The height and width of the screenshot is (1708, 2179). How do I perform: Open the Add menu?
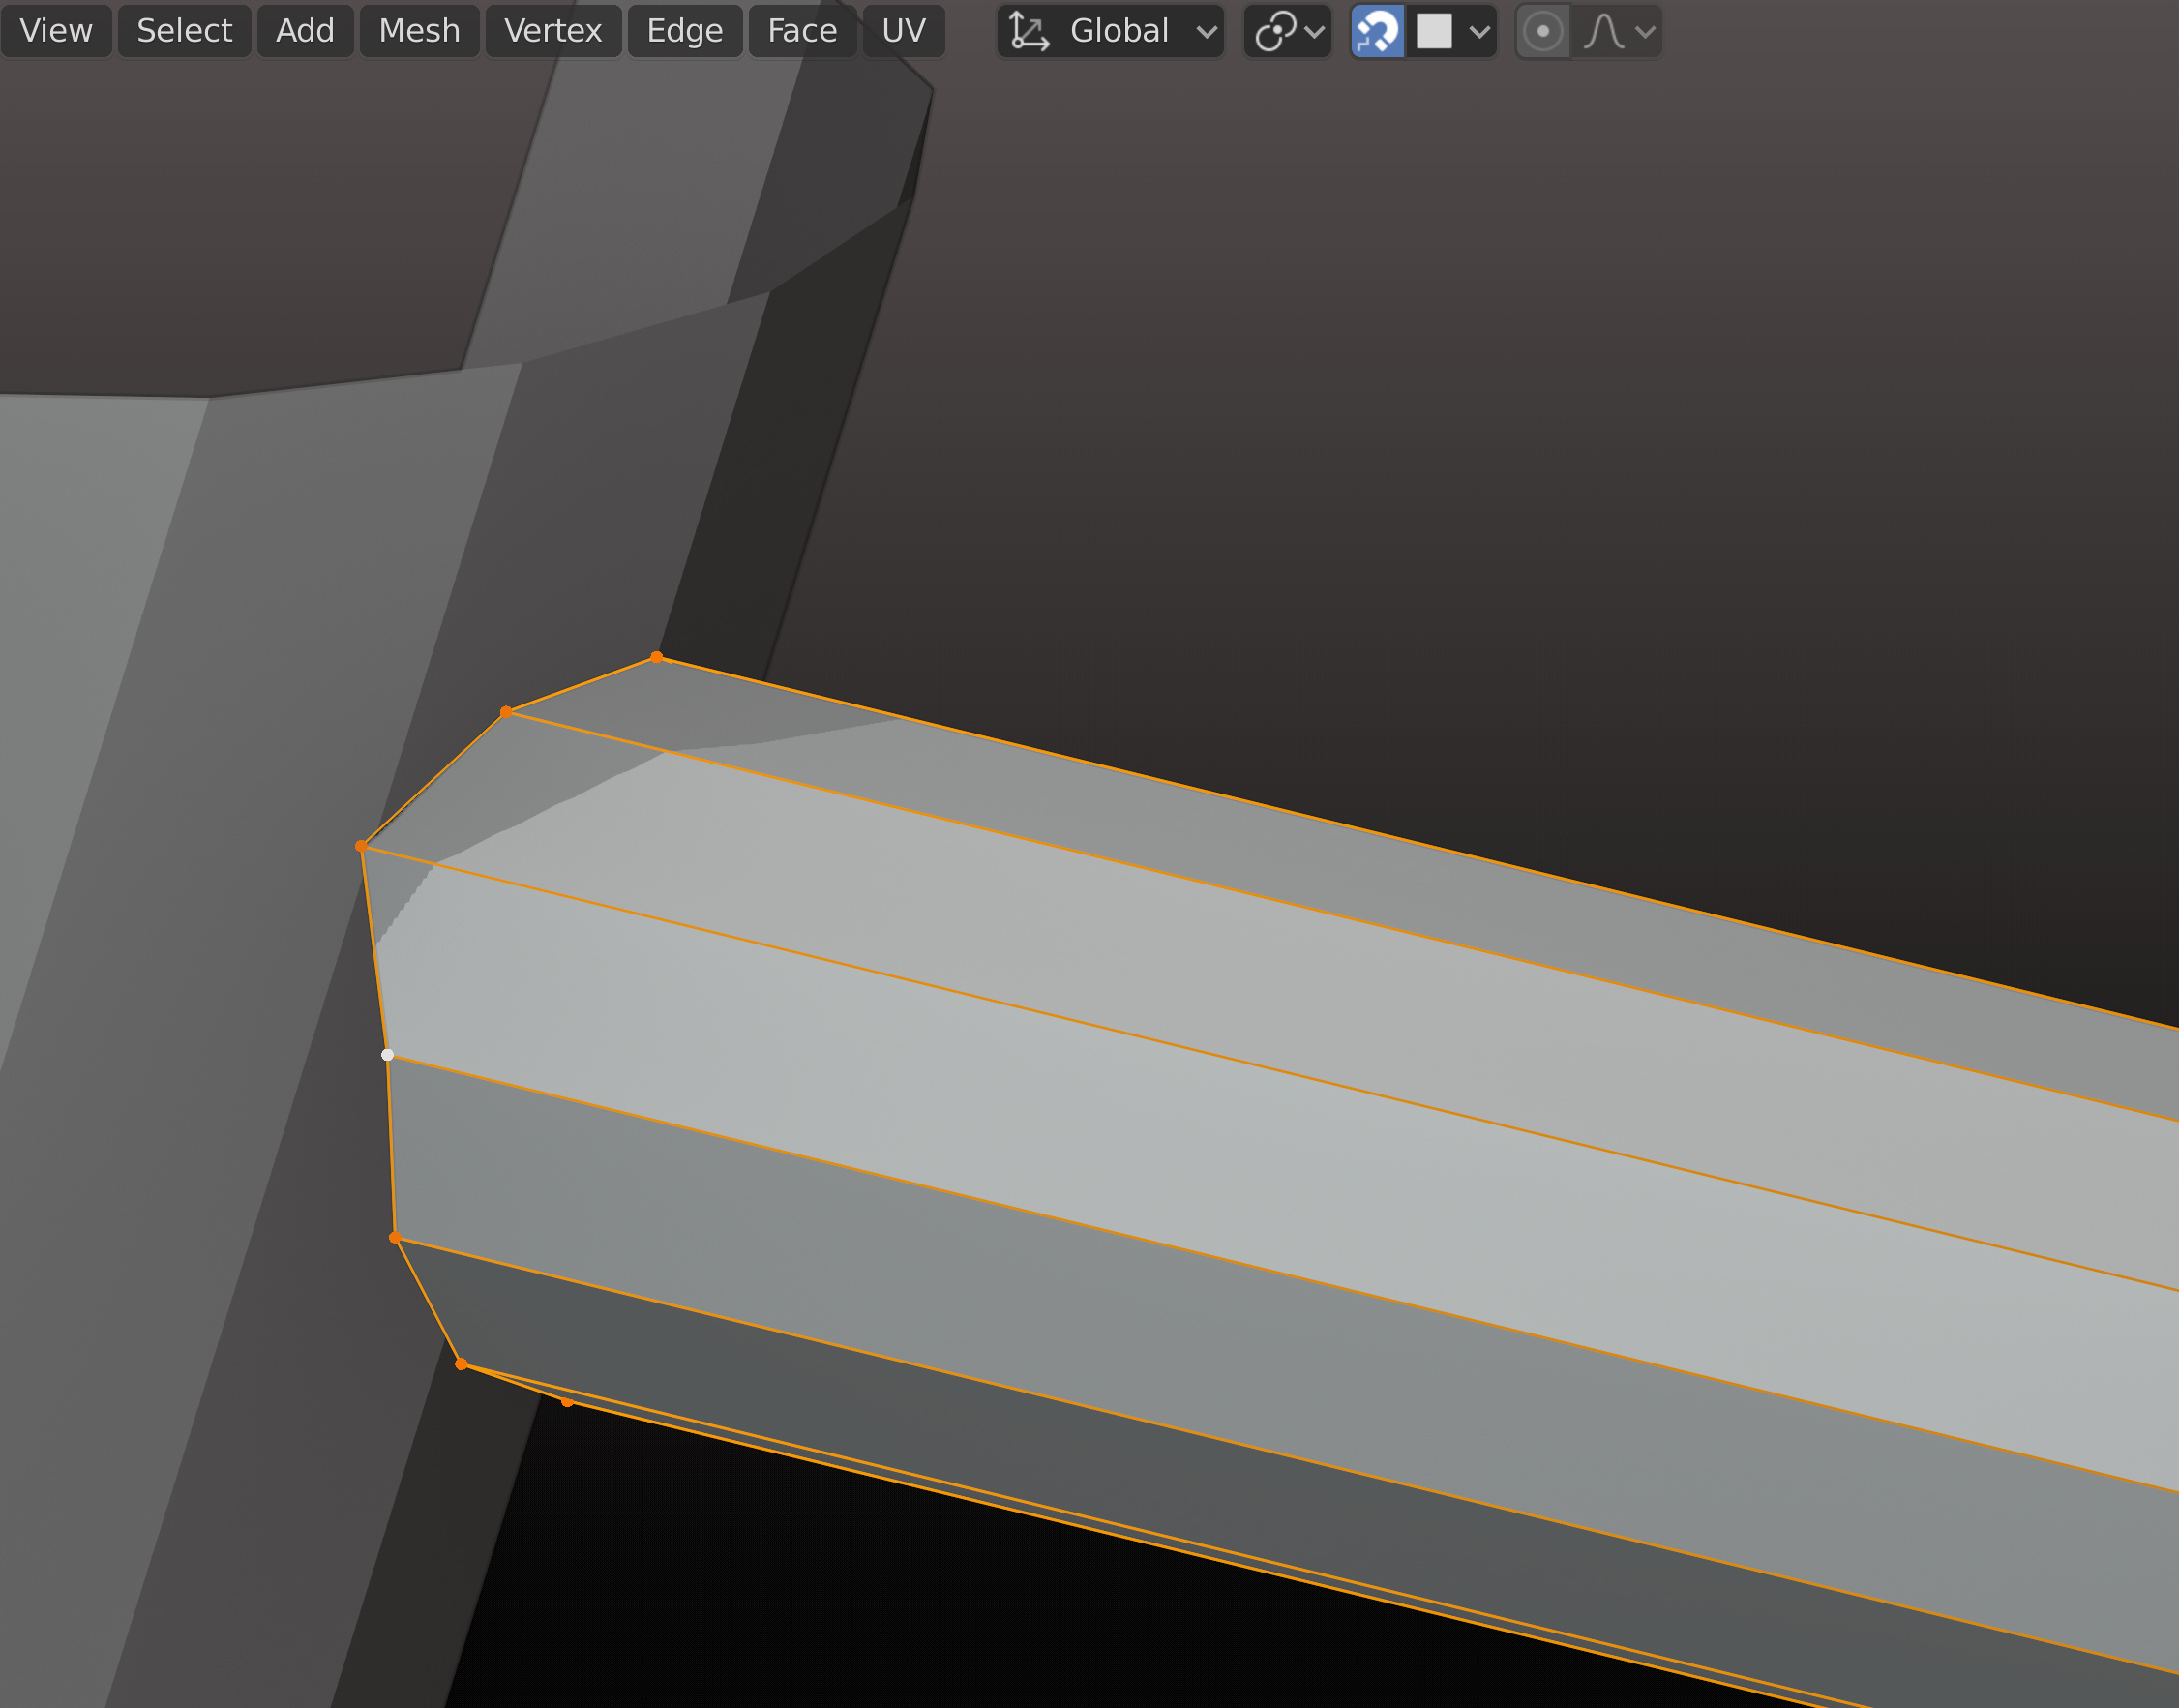click(x=305, y=31)
